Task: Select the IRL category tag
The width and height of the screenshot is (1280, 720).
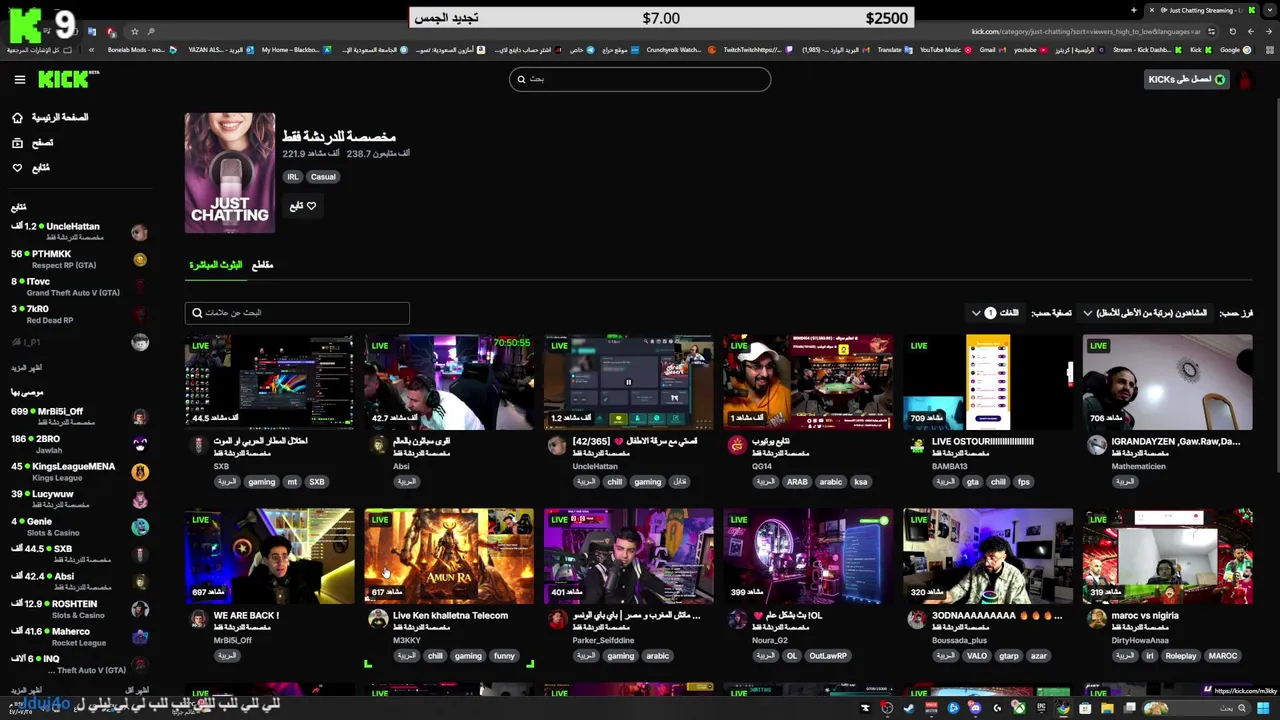Action: pos(293,177)
